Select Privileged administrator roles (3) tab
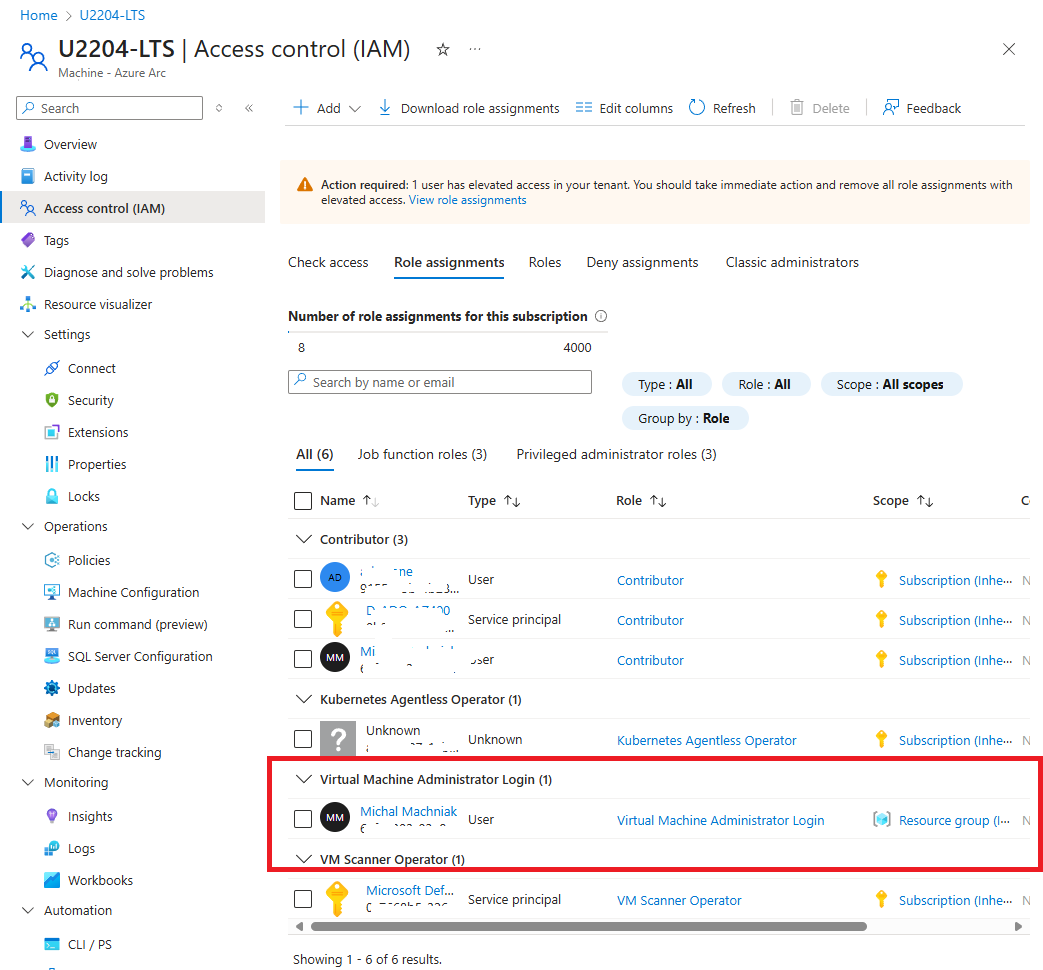This screenshot has height=970, width=1043. click(x=617, y=454)
